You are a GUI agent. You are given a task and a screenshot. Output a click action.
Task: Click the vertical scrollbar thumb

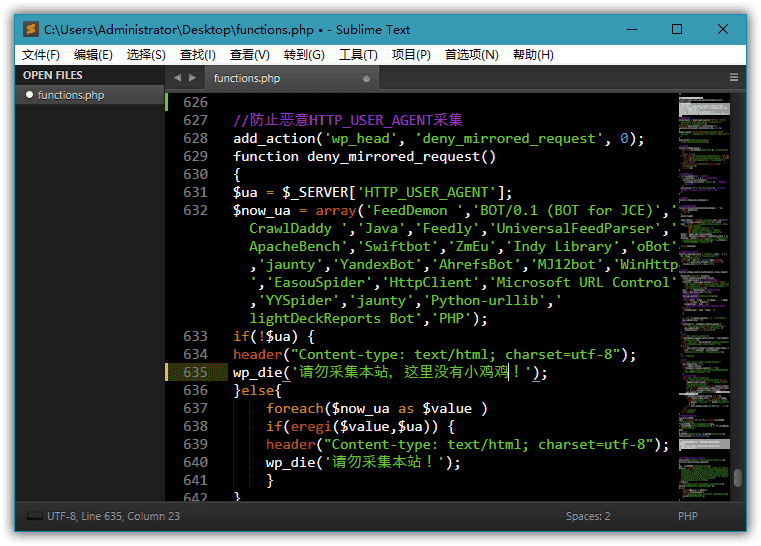pos(738,478)
